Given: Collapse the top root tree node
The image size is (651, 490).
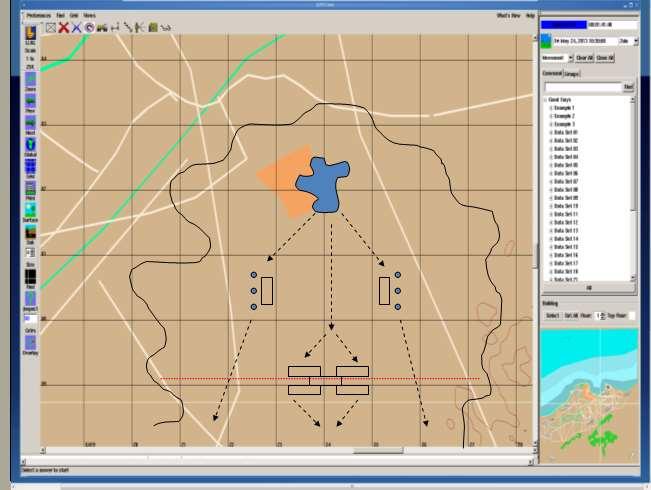Looking at the screenshot, I should [545, 100].
